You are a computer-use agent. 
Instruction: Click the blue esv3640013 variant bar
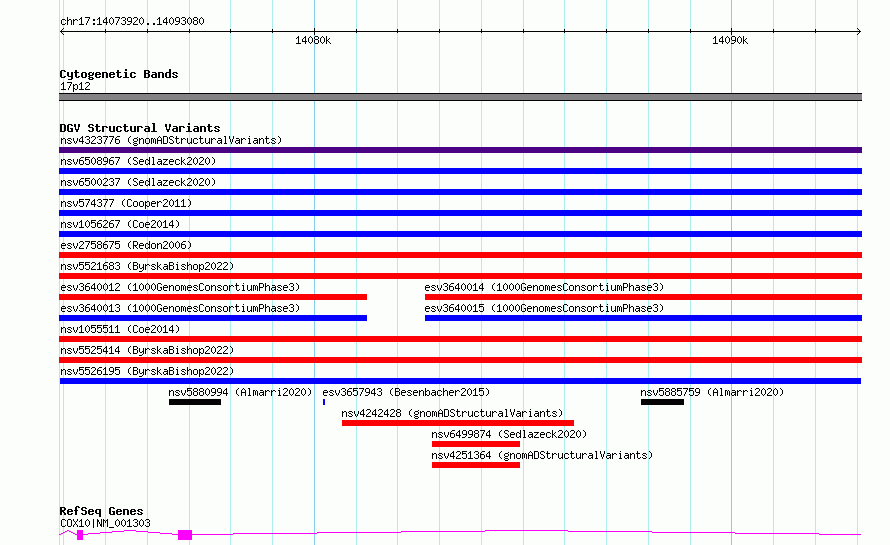click(x=213, y=318)
